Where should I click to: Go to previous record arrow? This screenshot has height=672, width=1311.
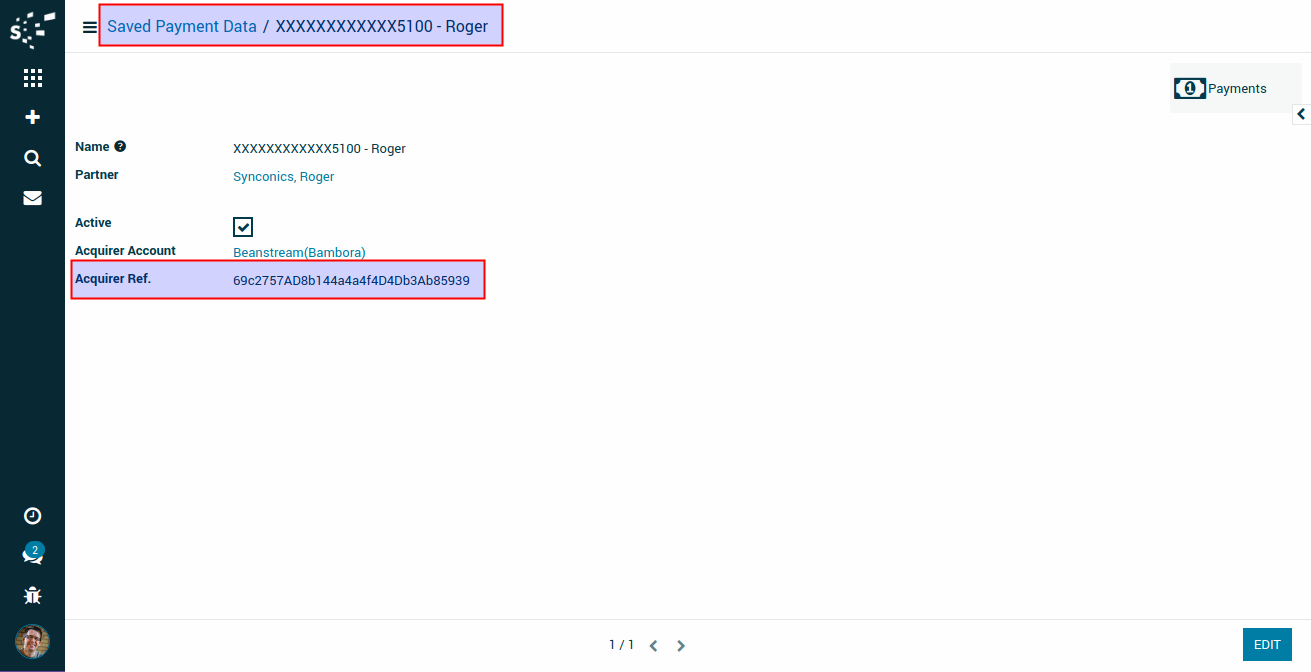(653, 646)
